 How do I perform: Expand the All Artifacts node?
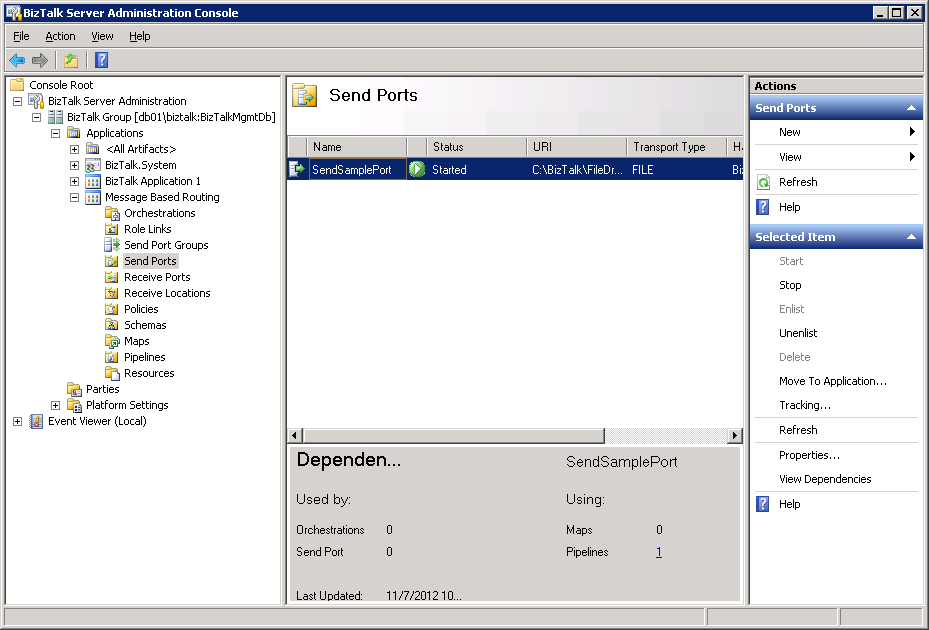[x=75, y=149]
